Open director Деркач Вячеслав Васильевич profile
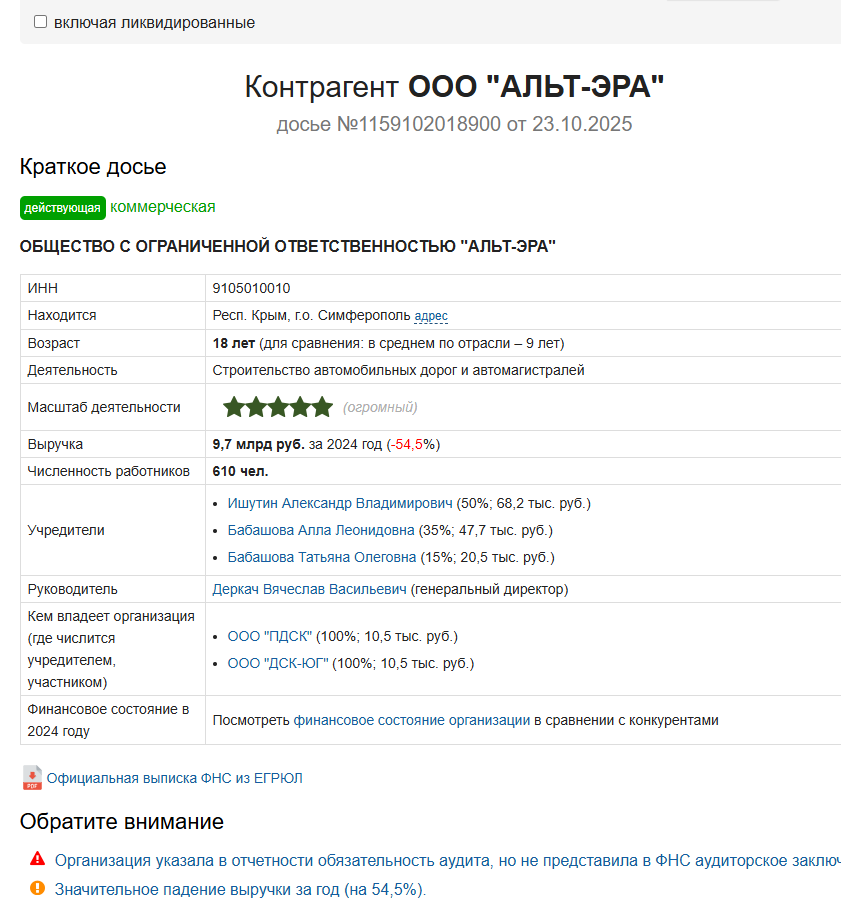Screen dimensions: 841x909 pyautogui.click(x=310, y=589)
